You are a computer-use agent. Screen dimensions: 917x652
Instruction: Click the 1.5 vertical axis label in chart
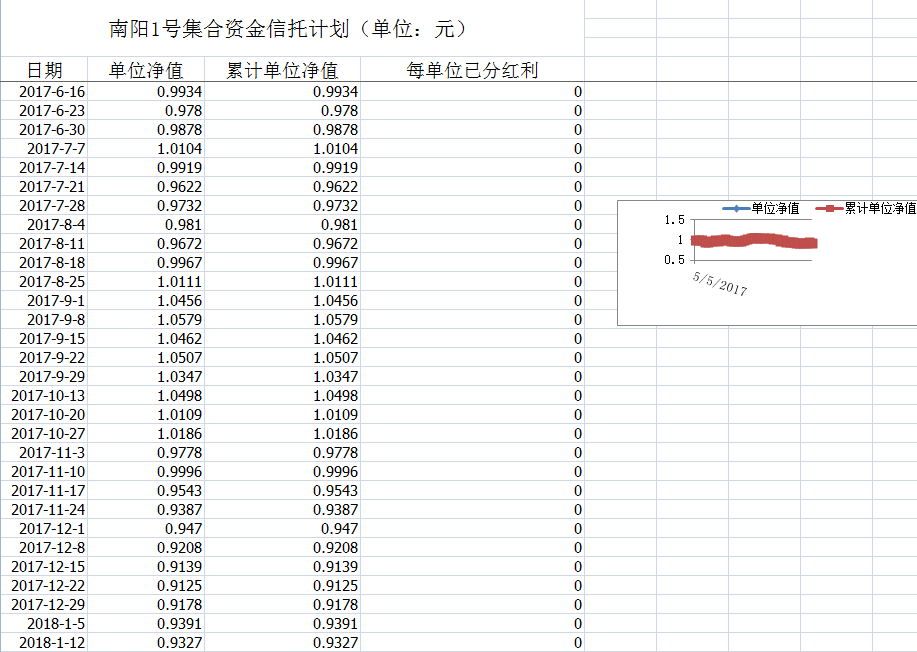click(x=674, y=221)
